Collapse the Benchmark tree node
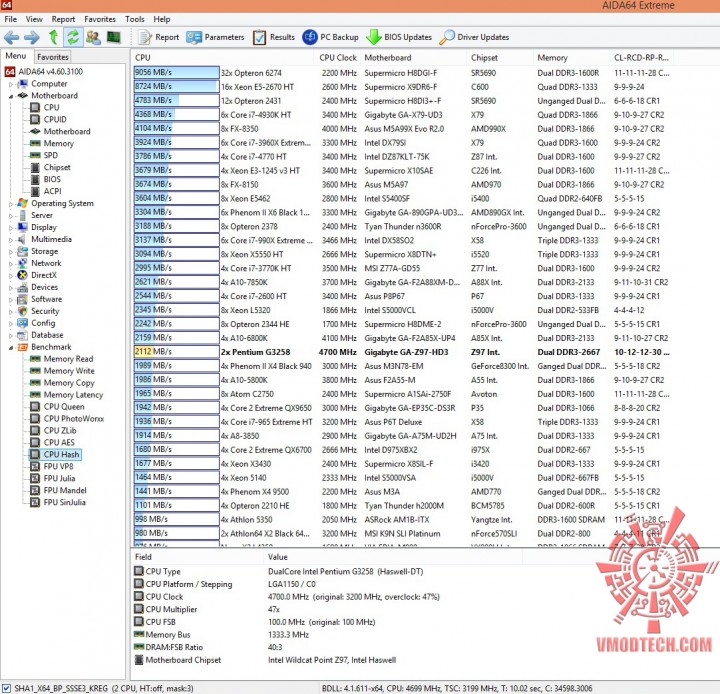The image size is (720, 694). click(x=11, y=348)
